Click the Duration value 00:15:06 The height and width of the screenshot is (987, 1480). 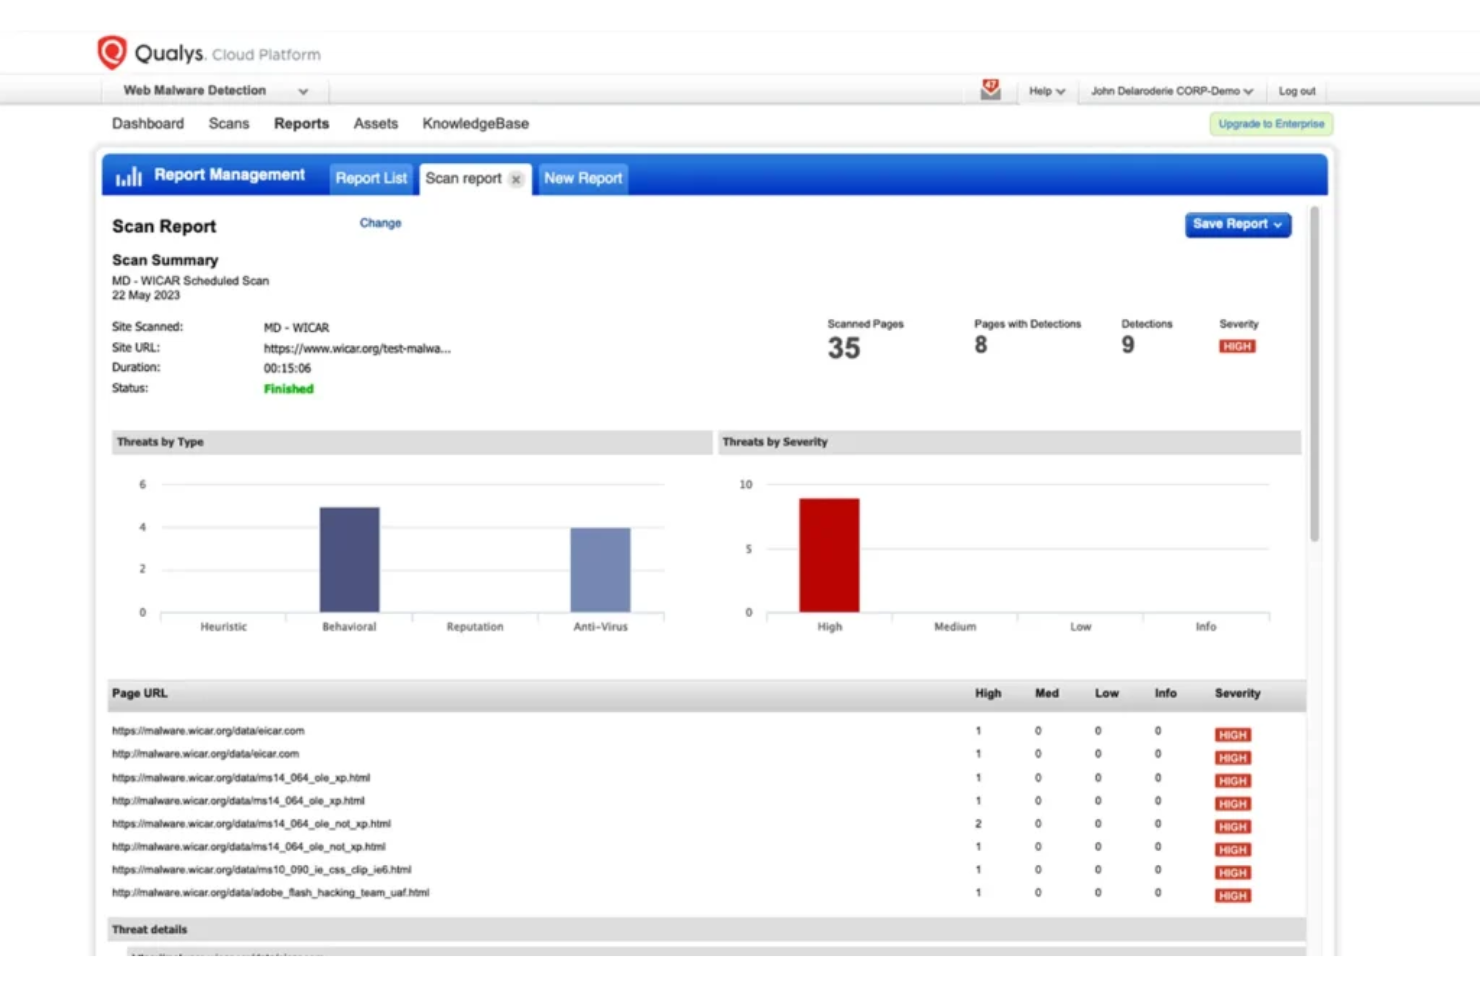click(287, 368)
